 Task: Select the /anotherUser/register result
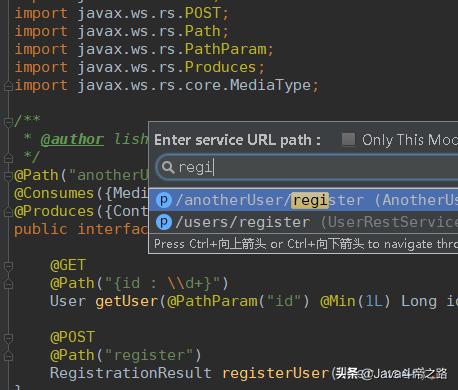click(x=303, y=200)
